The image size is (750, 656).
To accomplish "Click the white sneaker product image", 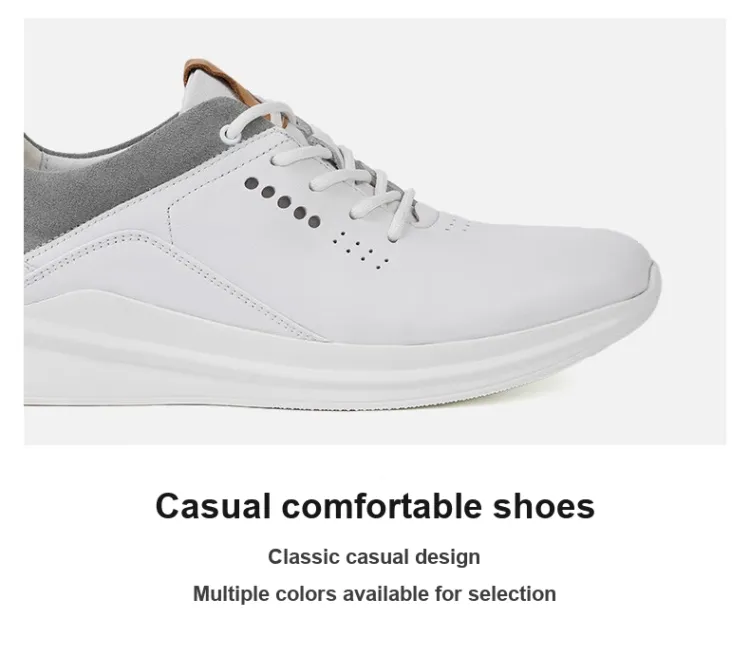I will [375, 232].
